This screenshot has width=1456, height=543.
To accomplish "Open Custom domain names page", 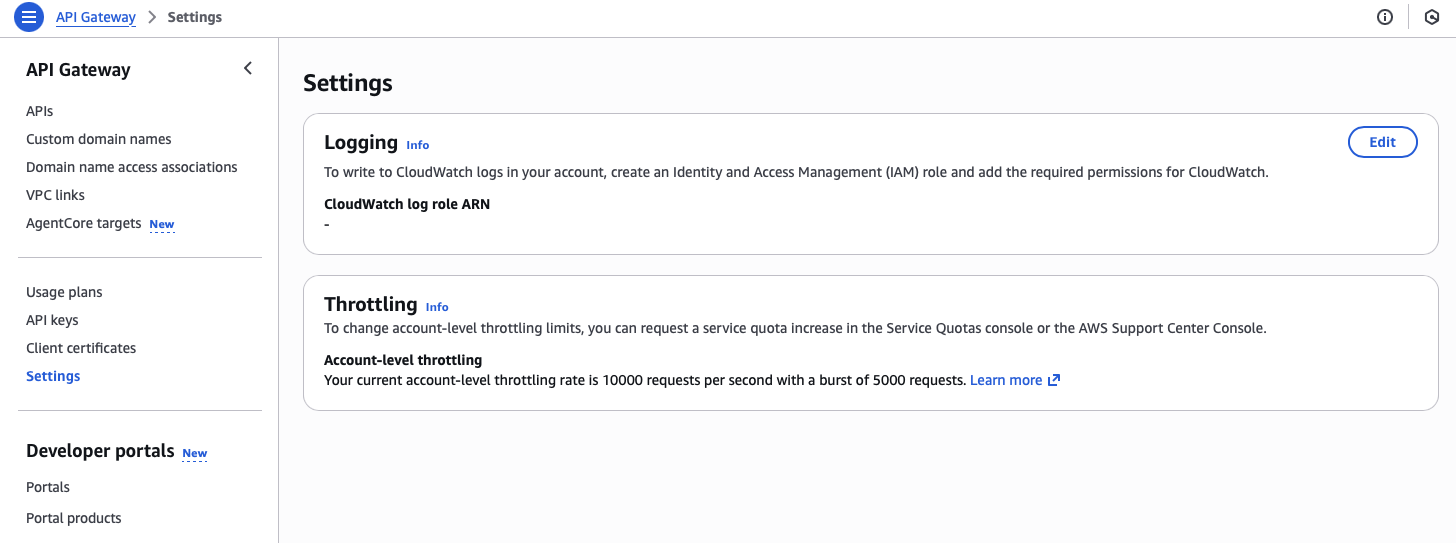I will click(x=99, y=139).
